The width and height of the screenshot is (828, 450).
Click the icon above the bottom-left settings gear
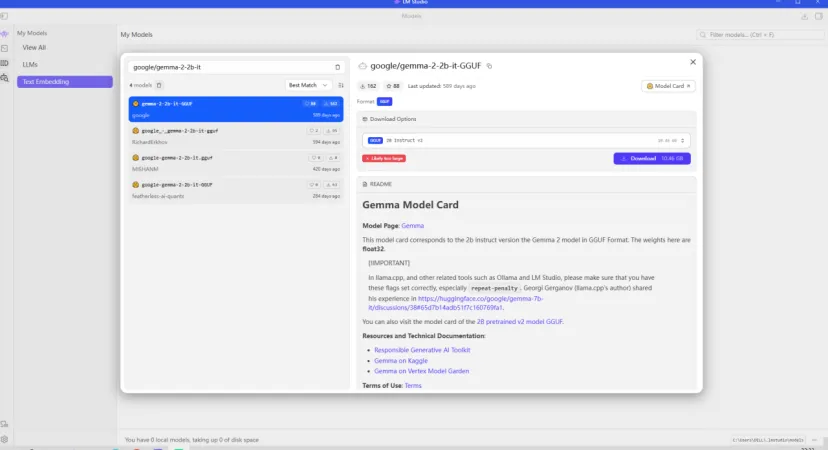[x=5, y=424]
